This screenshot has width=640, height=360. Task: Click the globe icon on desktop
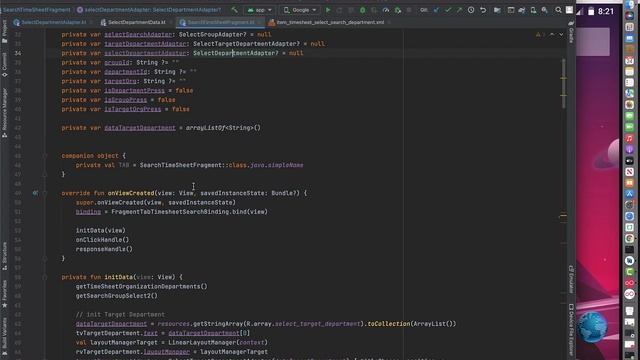592,327
